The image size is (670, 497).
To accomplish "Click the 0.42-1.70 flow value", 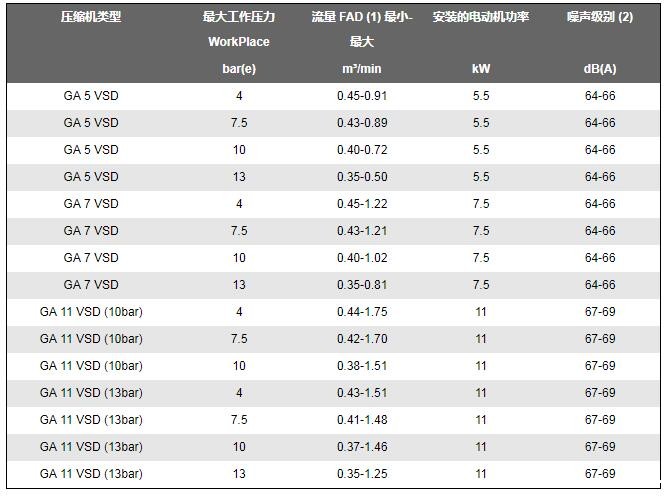I will (361, 339).
